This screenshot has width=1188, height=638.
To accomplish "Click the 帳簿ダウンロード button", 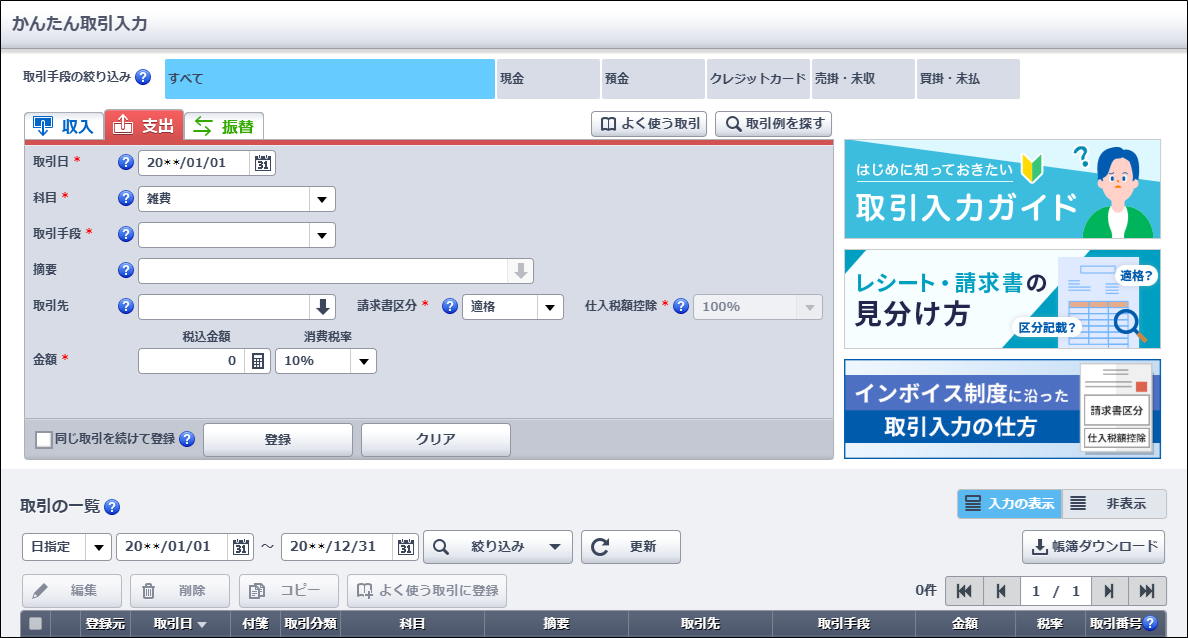I will (1093, 547).
